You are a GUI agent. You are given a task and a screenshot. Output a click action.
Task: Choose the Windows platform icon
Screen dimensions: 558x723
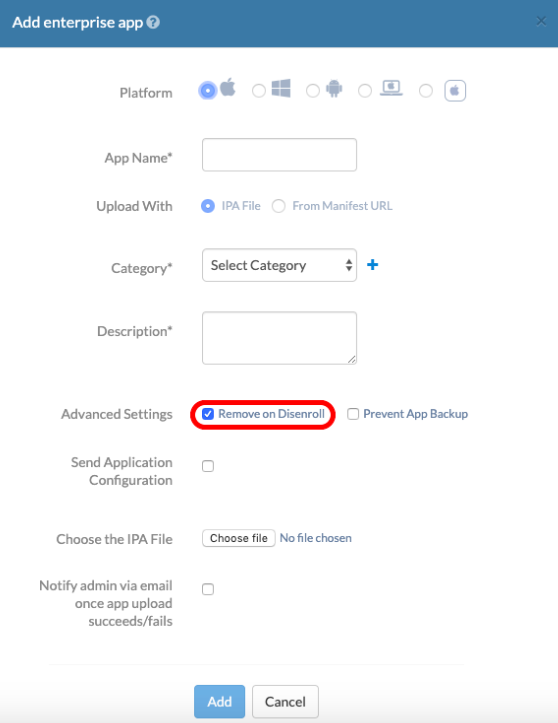tap(281, 88)
